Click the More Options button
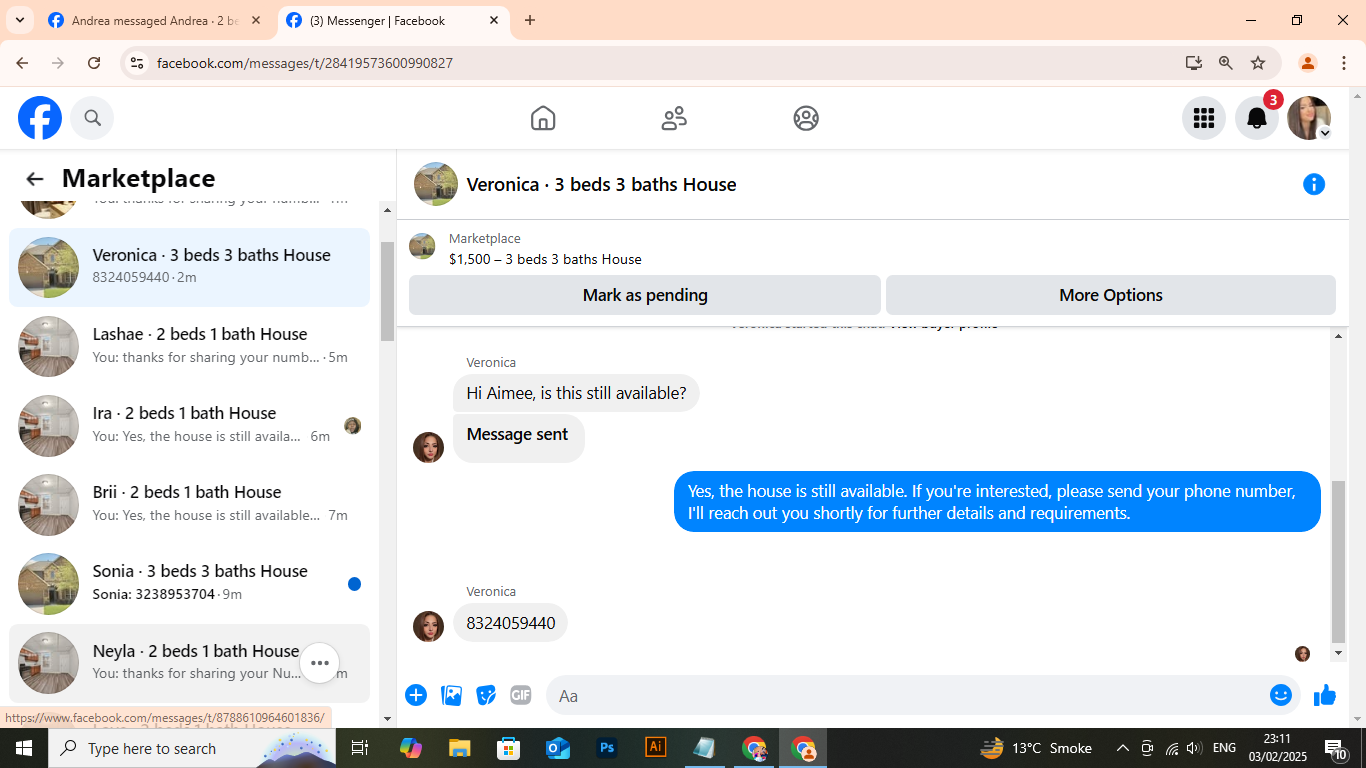The image size is (1366, 768). coord(1111,295)
